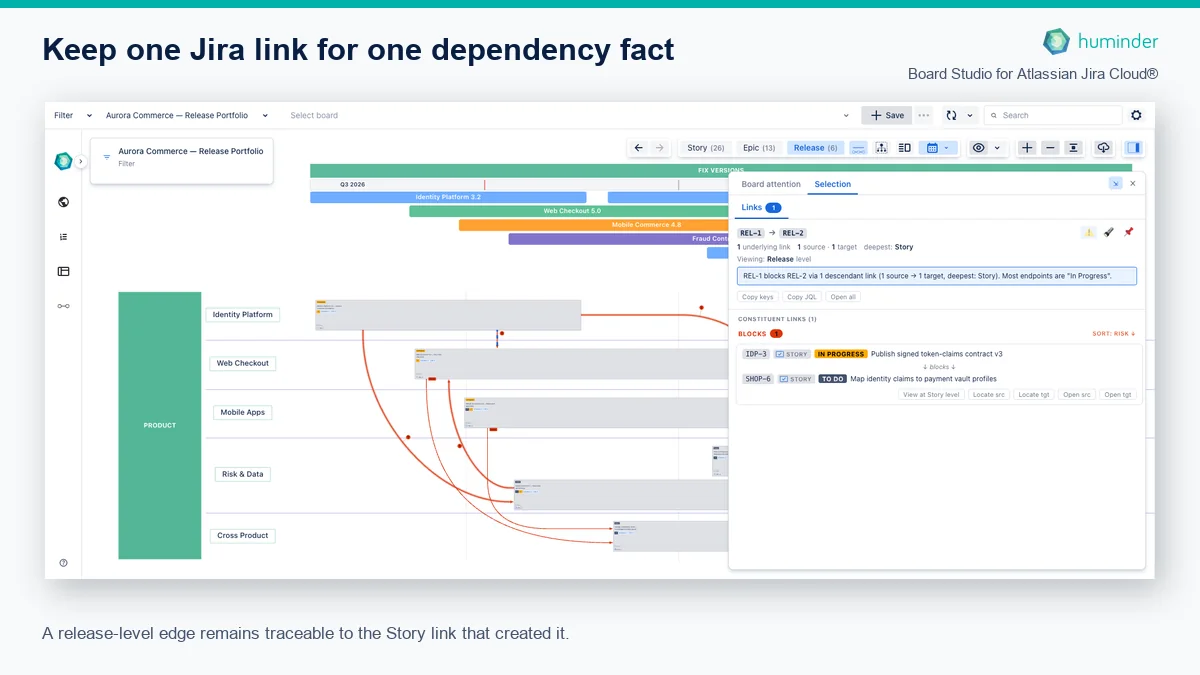Select the Identity Platform 3.2 version bar
The width and height of the screenshot is (1200, 675).
coord(448,197)
